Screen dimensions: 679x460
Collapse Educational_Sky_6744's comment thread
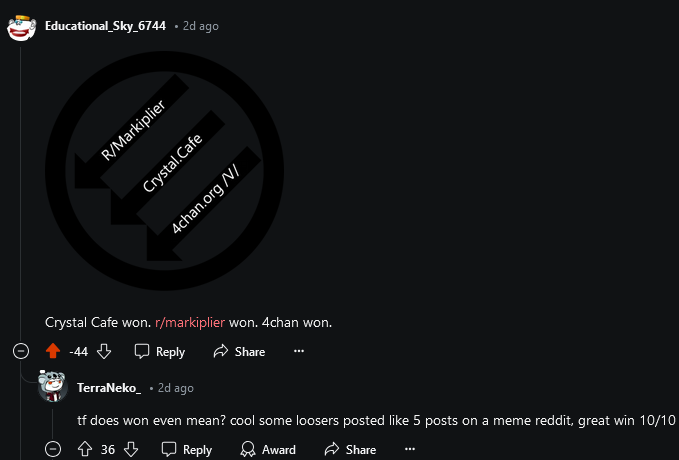[x=21, y=351]
